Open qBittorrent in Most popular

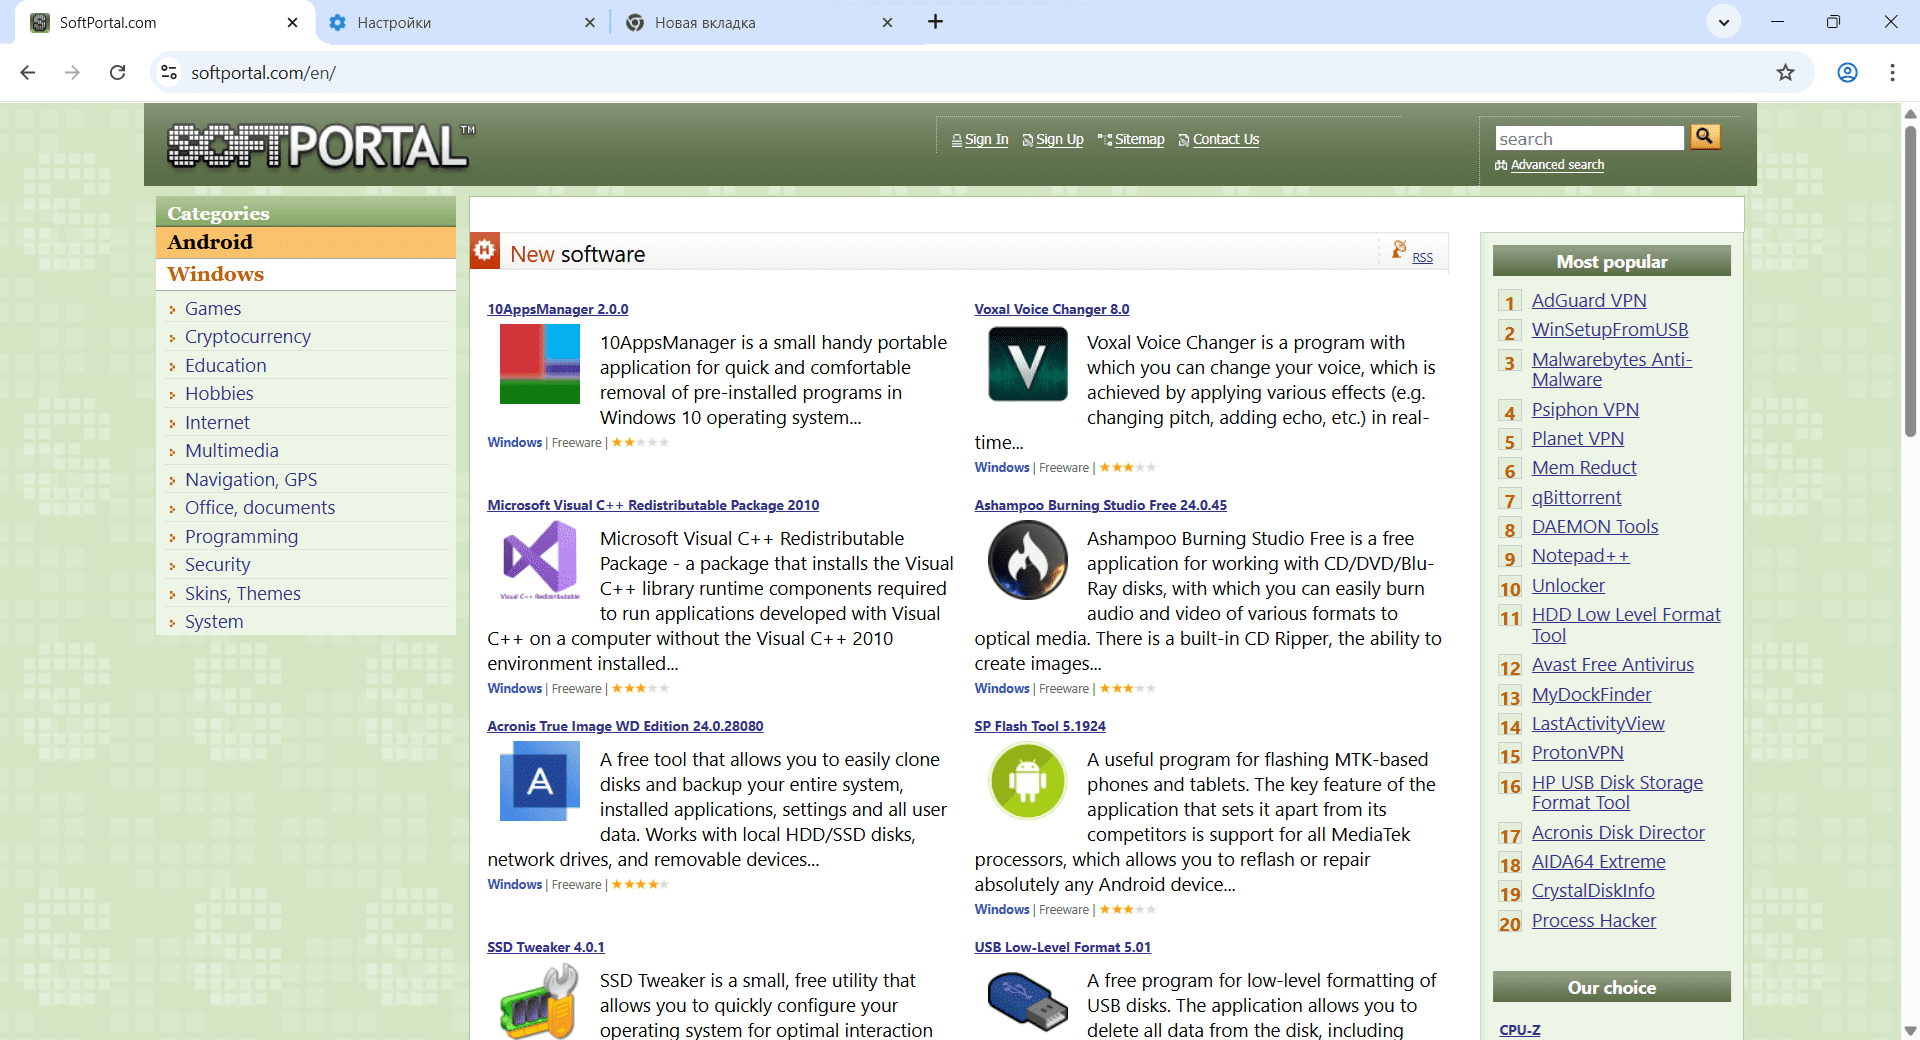point(1576,498)
